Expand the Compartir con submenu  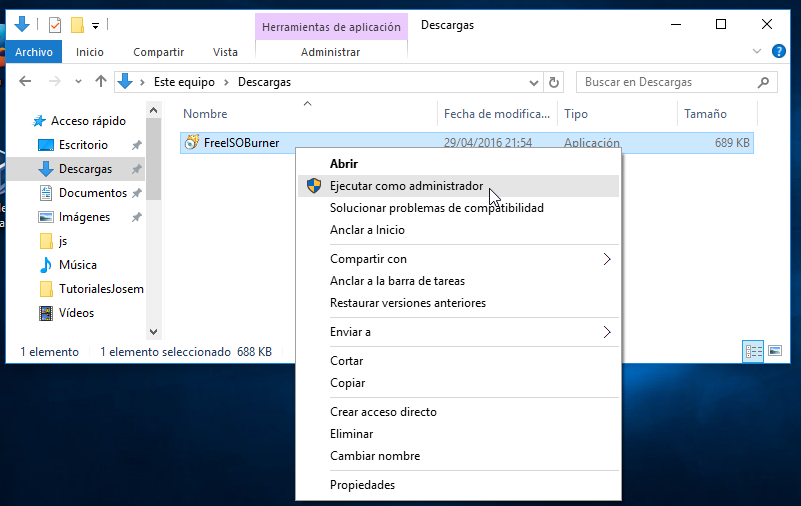[458, 259]
